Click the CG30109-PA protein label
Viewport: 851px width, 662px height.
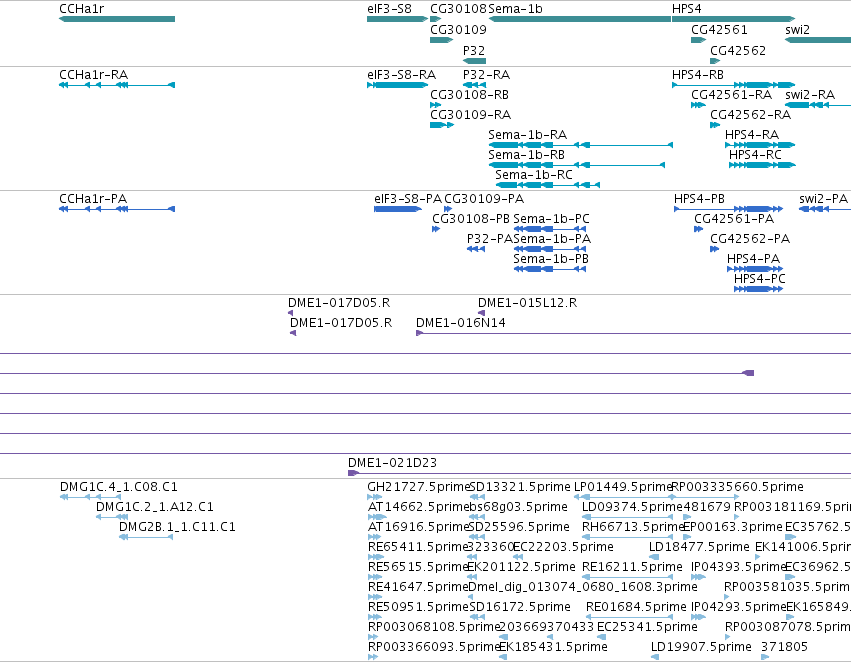click(x=484, y=199)
